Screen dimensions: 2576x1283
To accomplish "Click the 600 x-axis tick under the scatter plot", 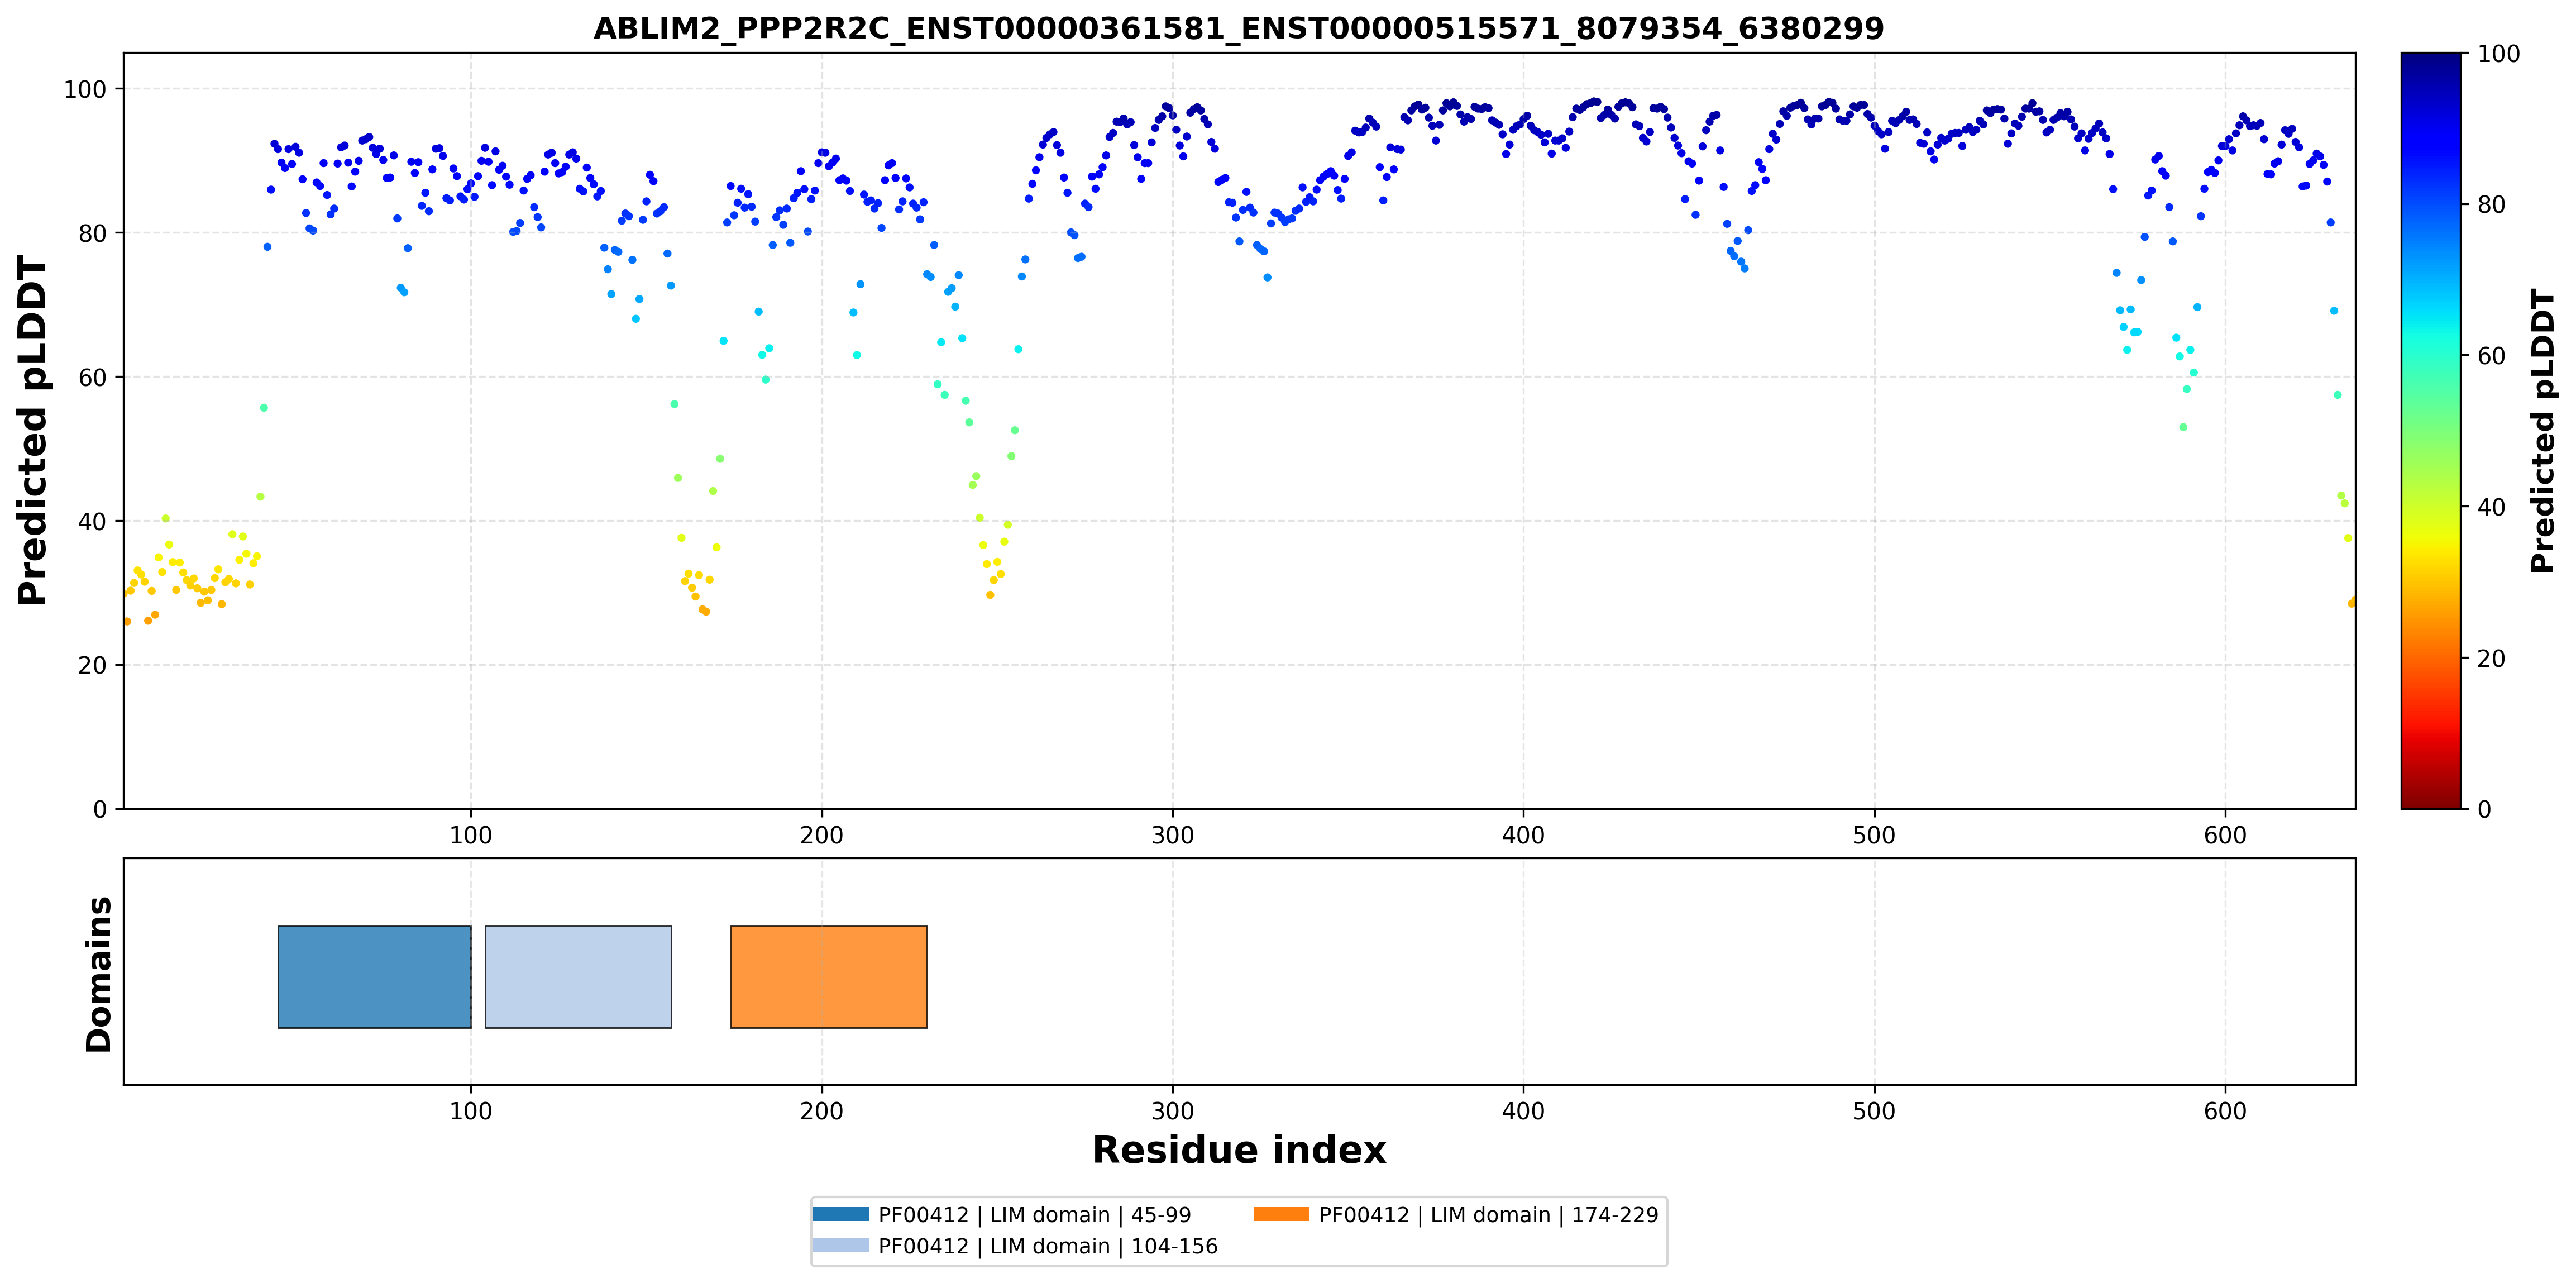I will pyautogui.click(x=2225, y=835).
